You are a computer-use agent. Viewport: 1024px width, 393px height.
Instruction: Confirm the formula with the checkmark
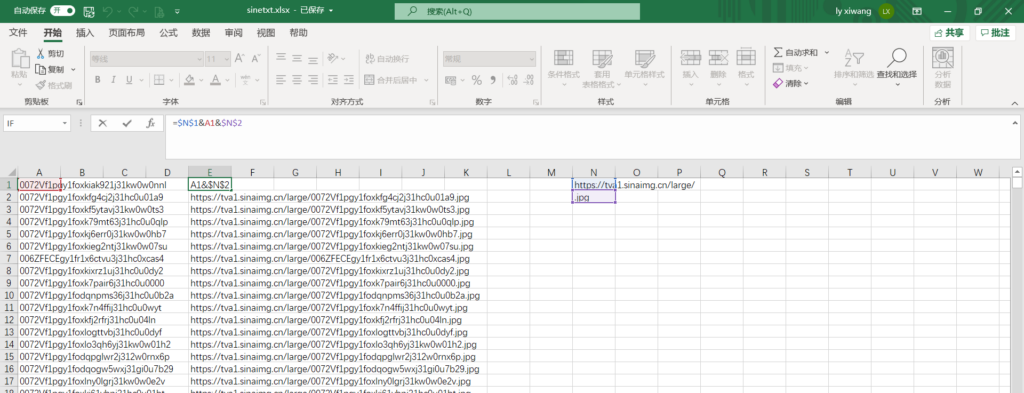click(127, 122)
